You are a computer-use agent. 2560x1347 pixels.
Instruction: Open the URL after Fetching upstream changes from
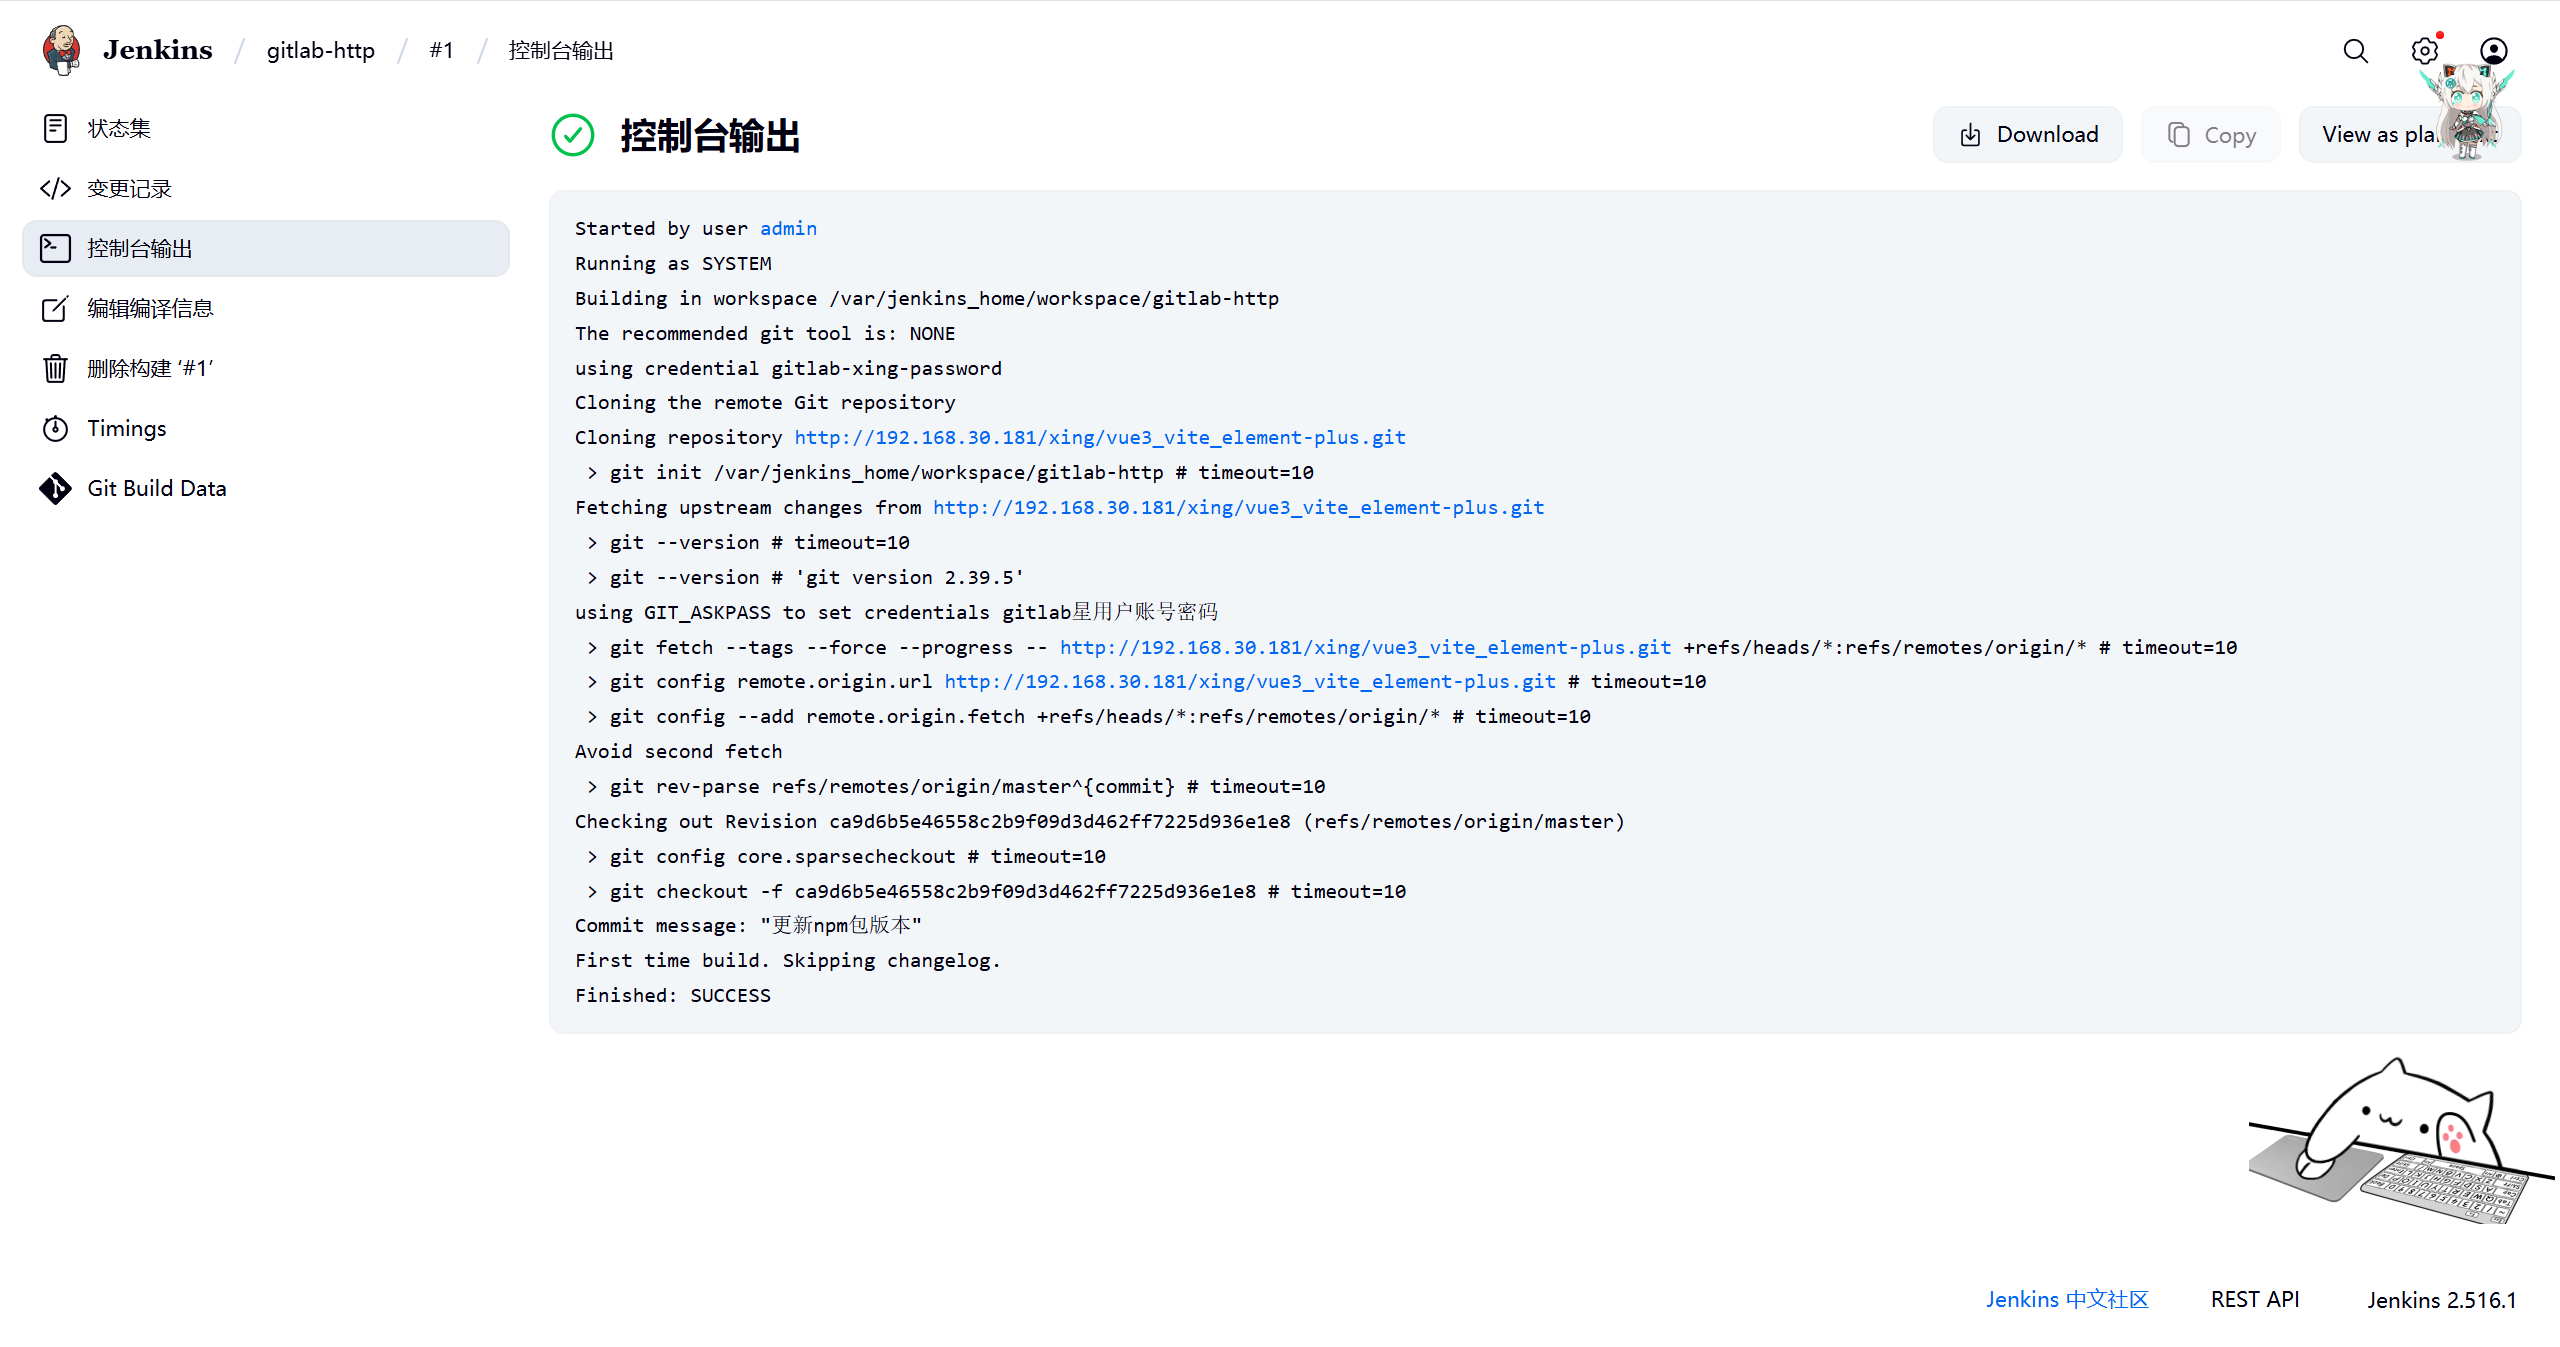(1239, 507)
